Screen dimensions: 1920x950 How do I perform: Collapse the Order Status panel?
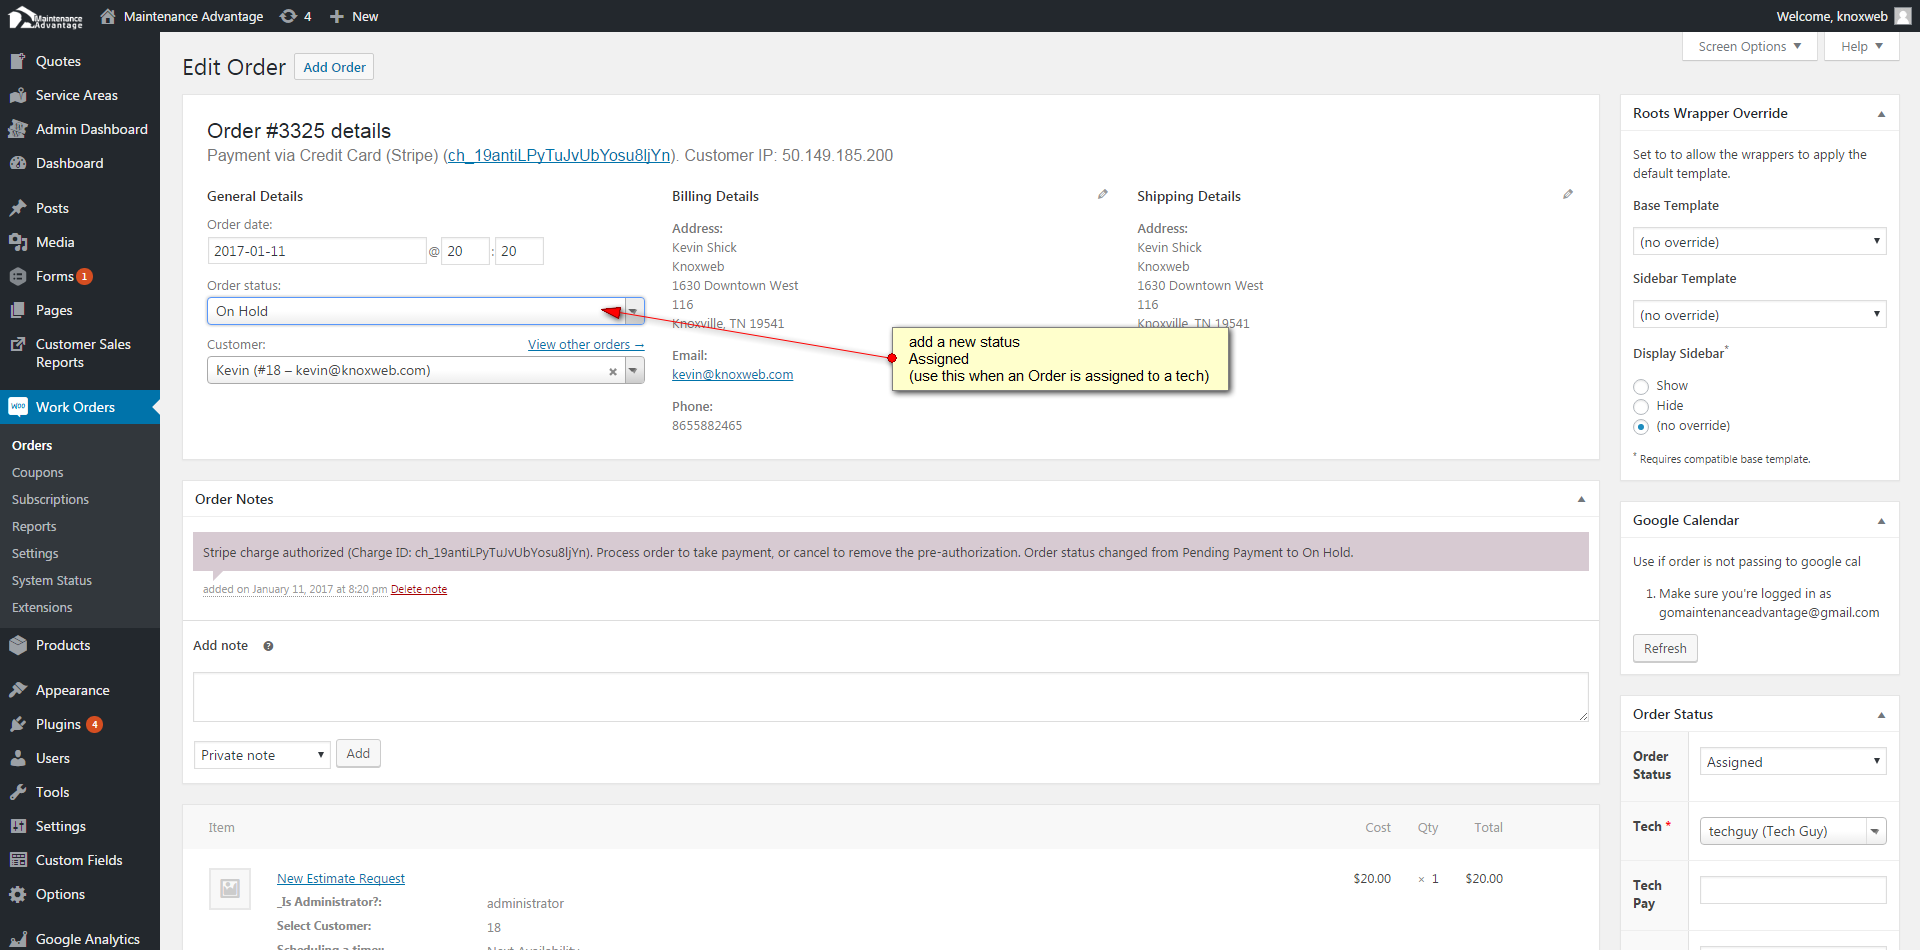(x=1881, y=715)
